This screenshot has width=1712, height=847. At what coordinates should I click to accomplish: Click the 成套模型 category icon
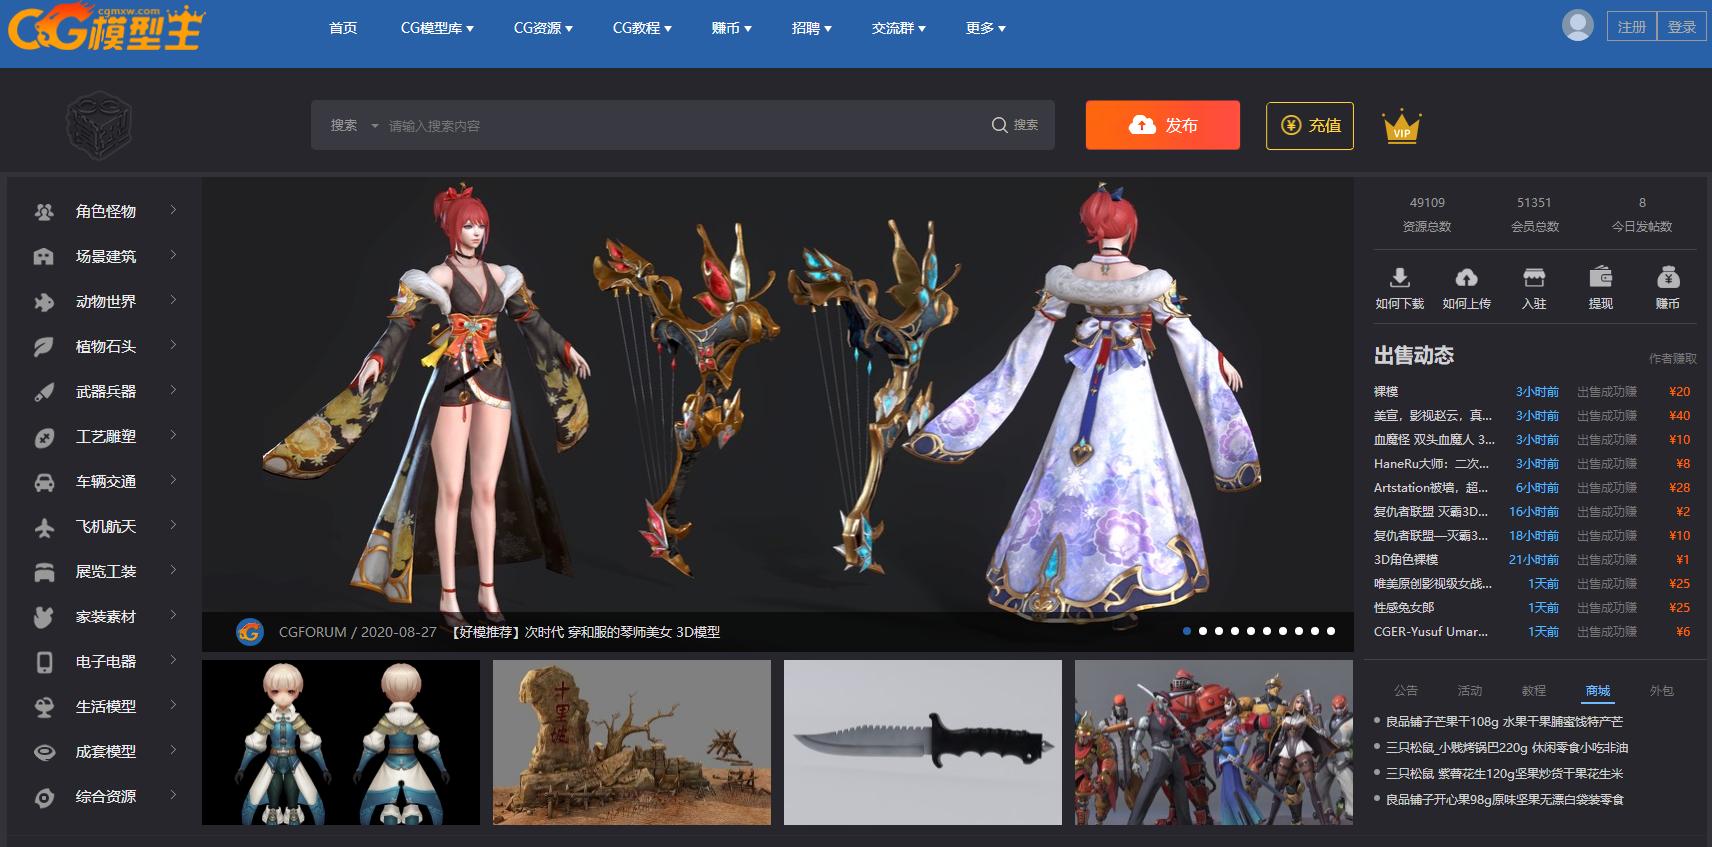[x=43, y=752]
